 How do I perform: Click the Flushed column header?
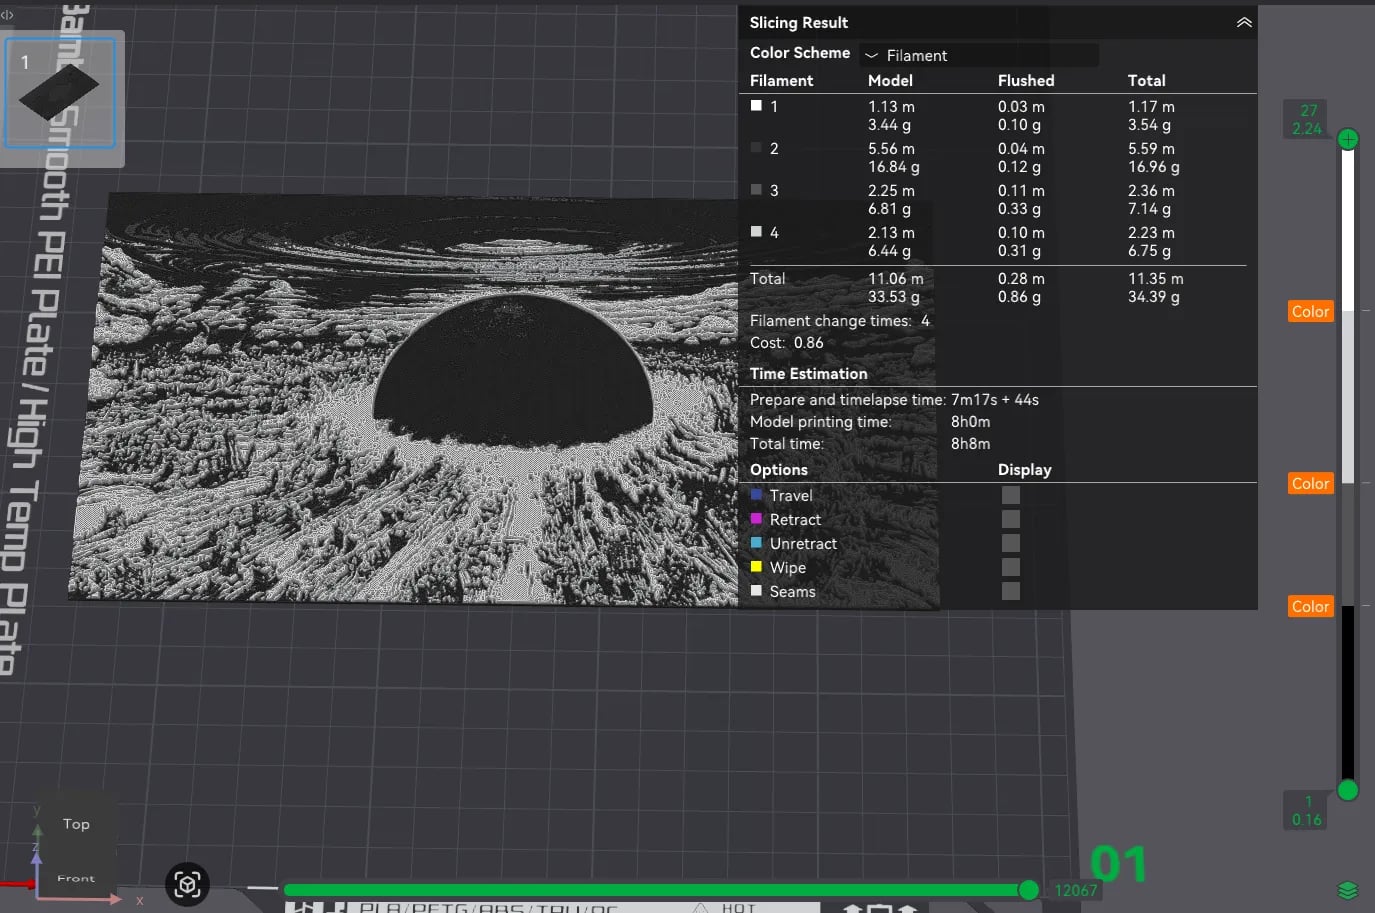[1026, 81]
